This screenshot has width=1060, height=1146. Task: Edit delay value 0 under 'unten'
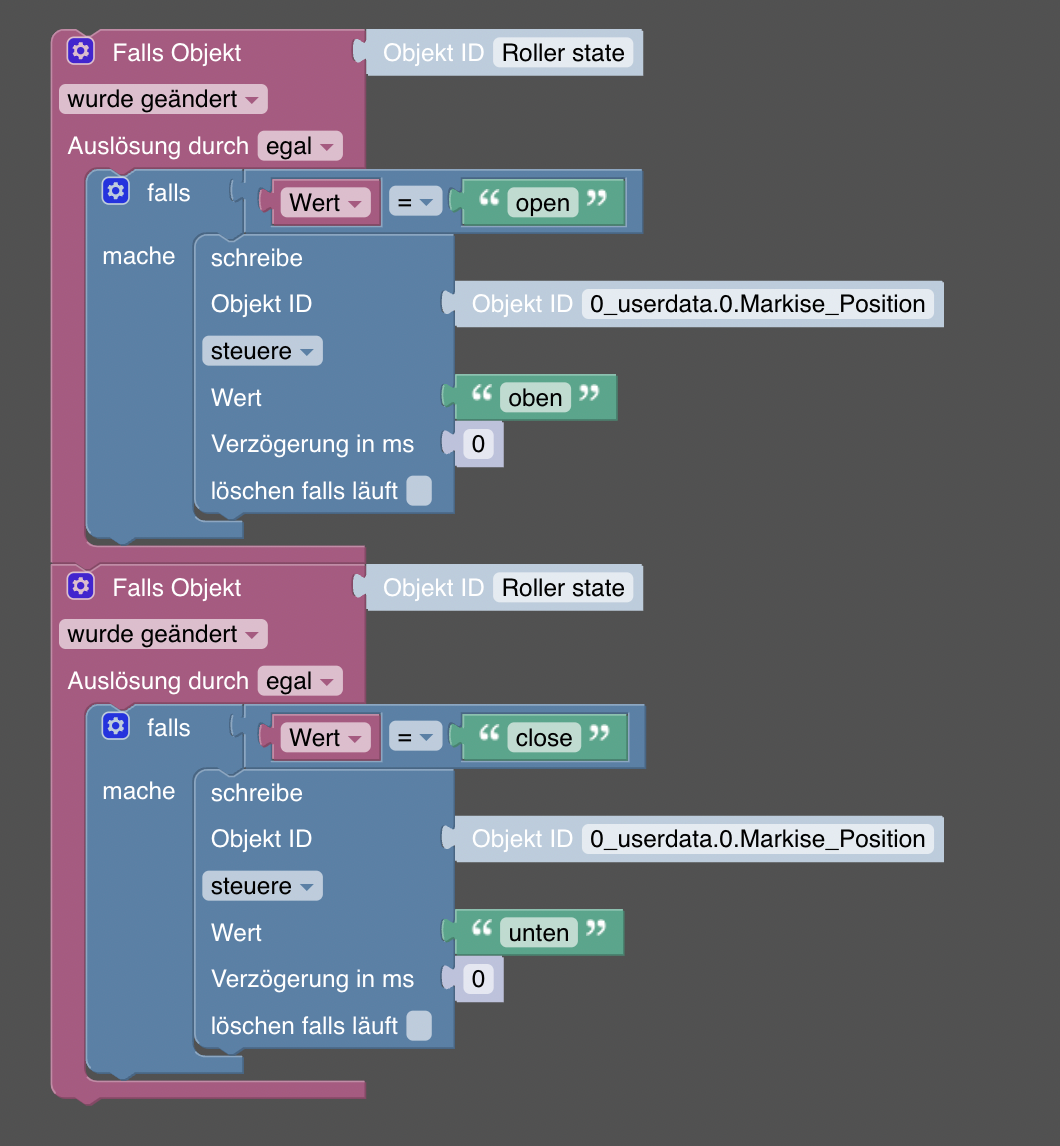pyautogui.click(x=478, y=979)
